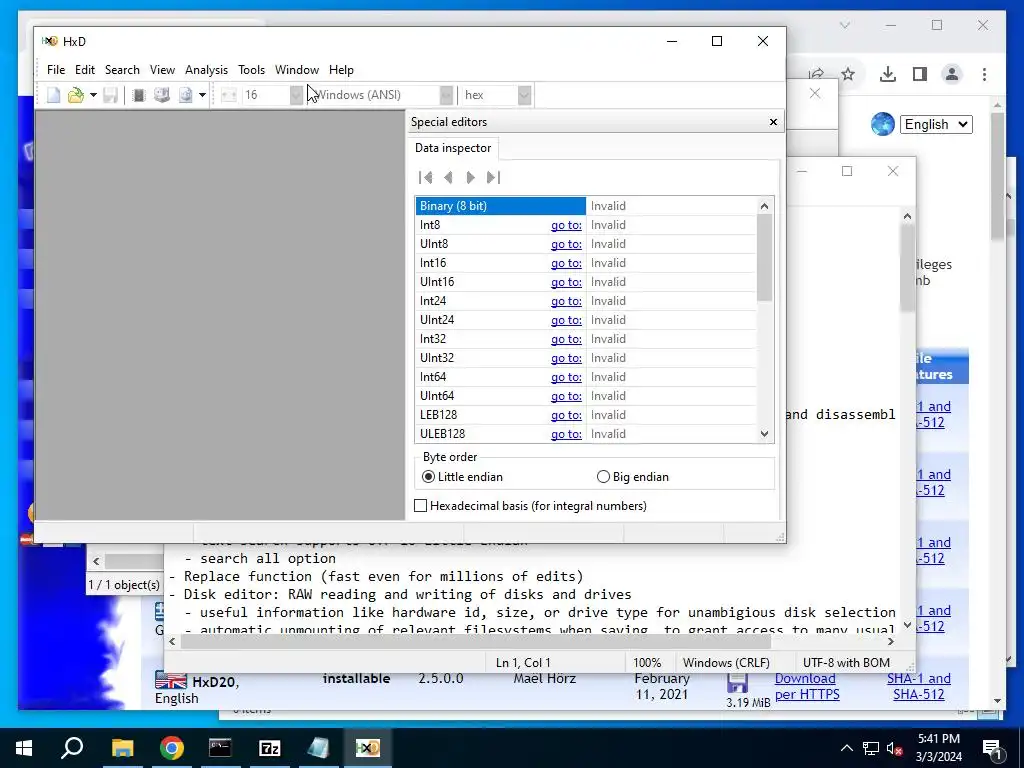The image size is (1024, 768).
Task: Toggle Chrome side panel icon
Action: tap(920, 74)
